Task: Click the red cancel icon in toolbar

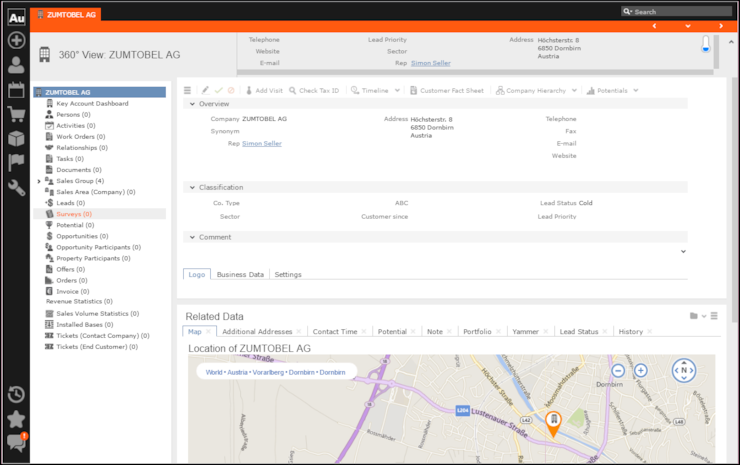Action: tap(231, 90)
